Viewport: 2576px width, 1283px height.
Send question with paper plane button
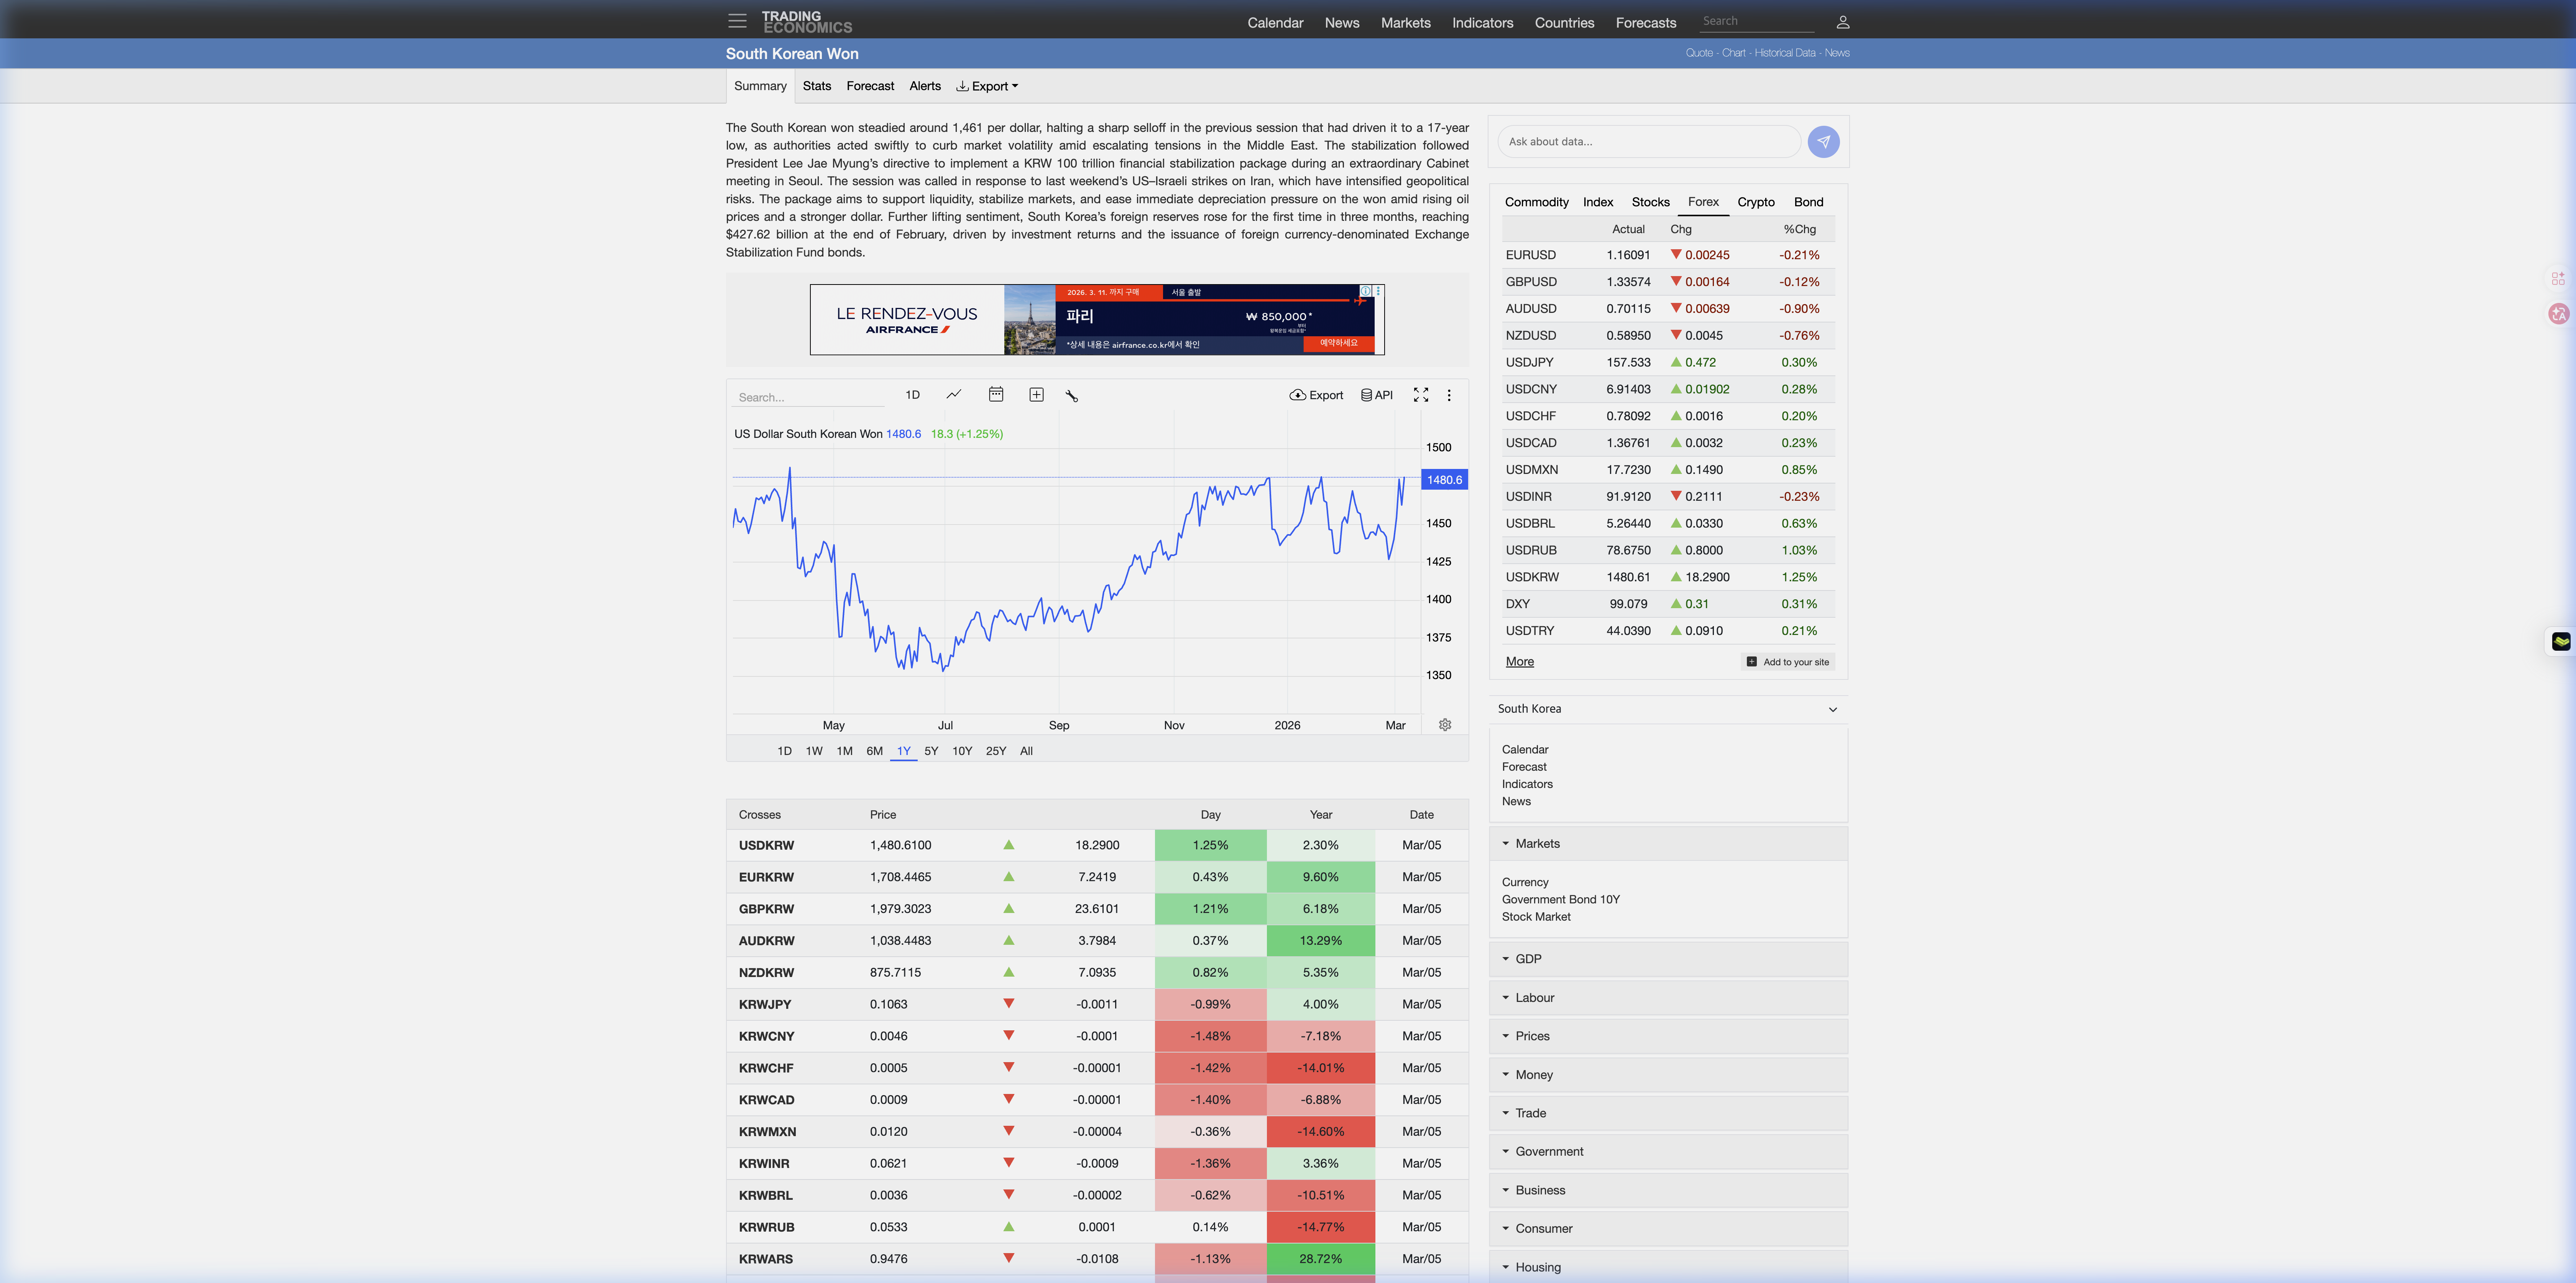1823,142
